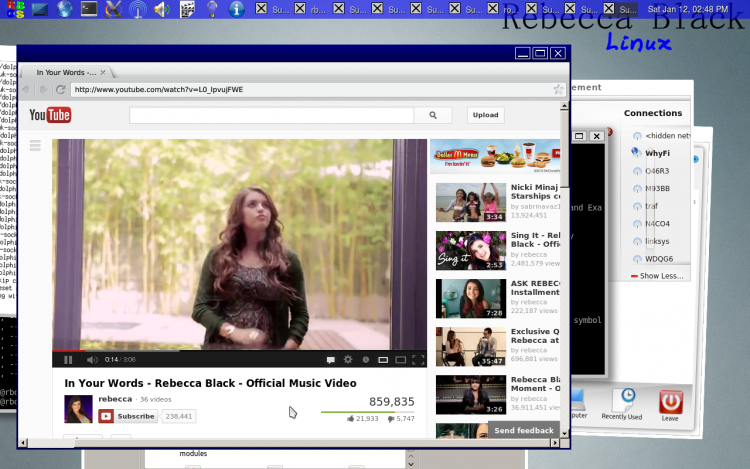Toggle video annotations speech bubble icon

(330, 360)
